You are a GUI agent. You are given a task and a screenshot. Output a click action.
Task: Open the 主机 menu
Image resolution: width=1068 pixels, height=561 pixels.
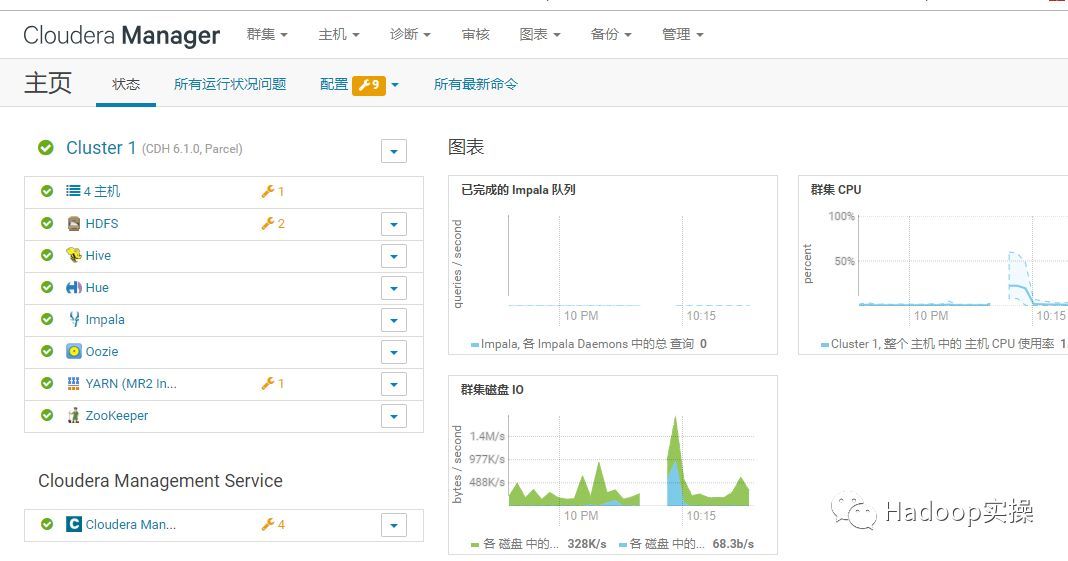pyautogui.click(x=339, y=34)
